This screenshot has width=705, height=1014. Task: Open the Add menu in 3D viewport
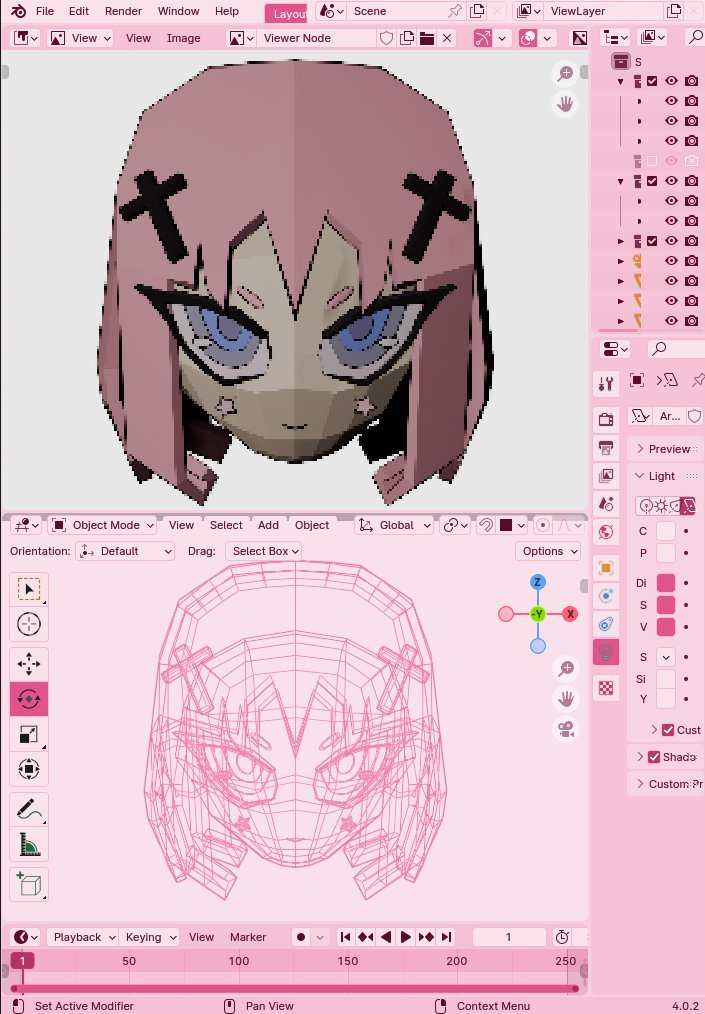point(268,525)
